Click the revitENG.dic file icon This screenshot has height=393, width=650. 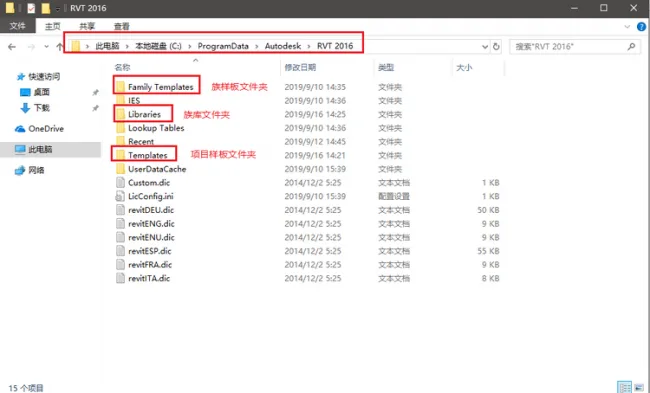[120, 223]
